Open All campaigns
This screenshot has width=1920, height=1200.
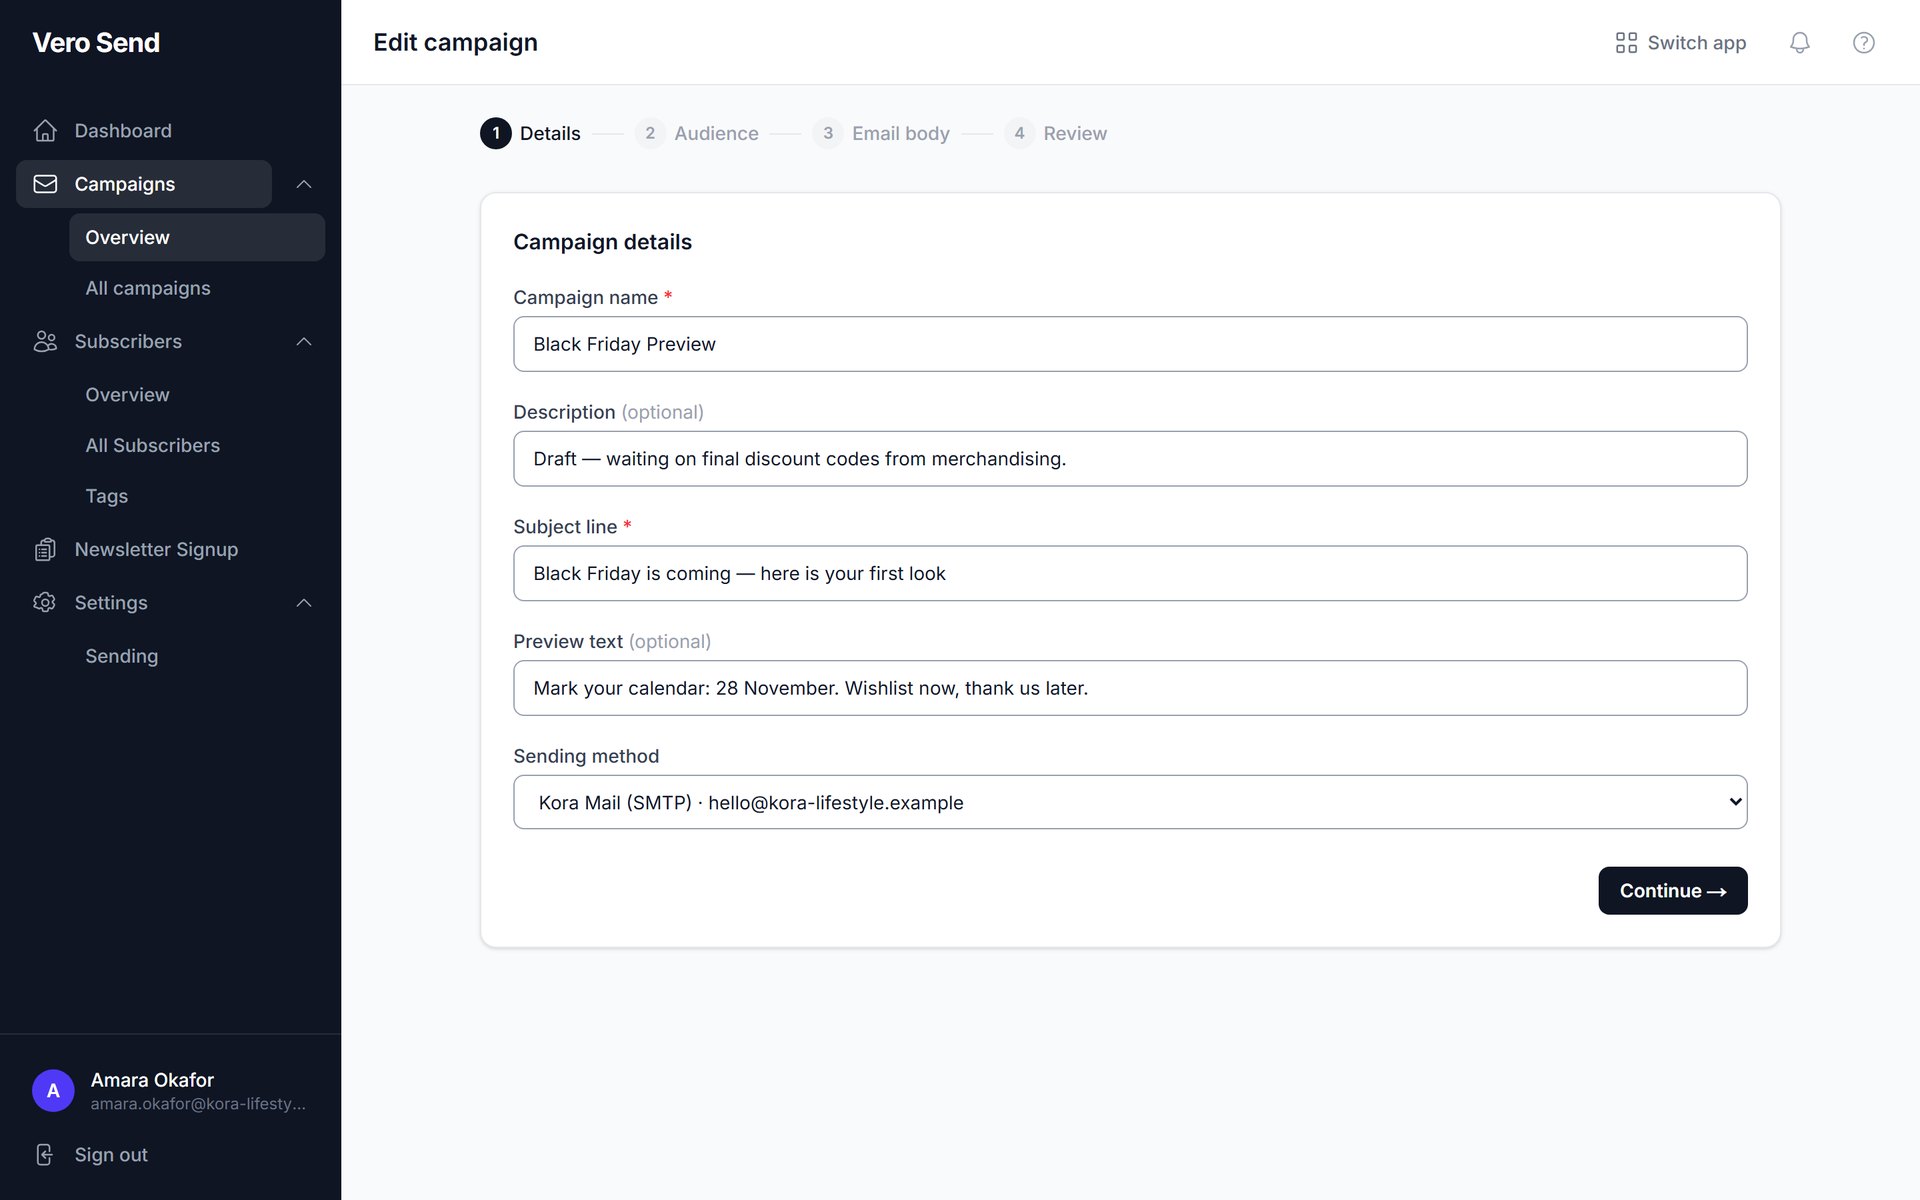[x=197, y=288]
